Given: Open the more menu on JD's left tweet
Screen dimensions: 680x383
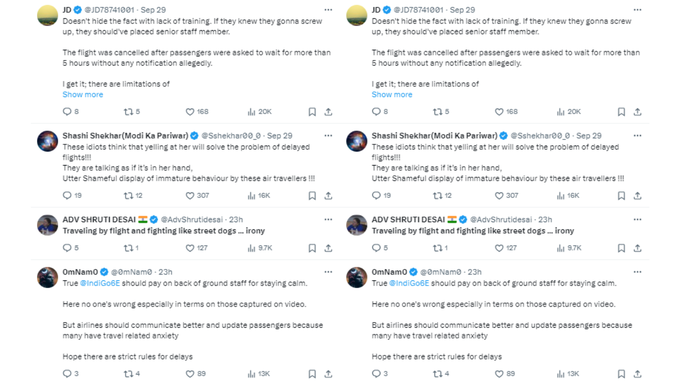Looking at the screenshot, I should [328, 10].
